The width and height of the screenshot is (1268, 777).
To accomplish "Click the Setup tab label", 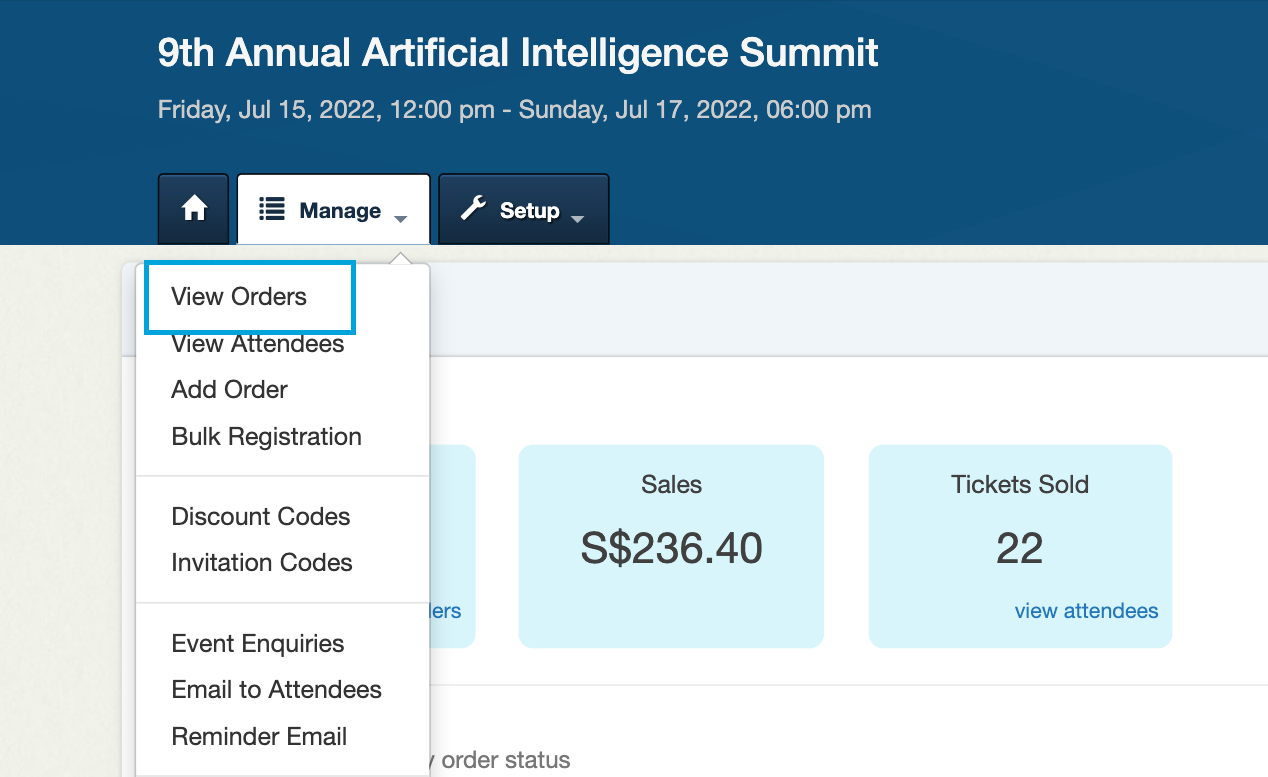I will click(529, 210).
